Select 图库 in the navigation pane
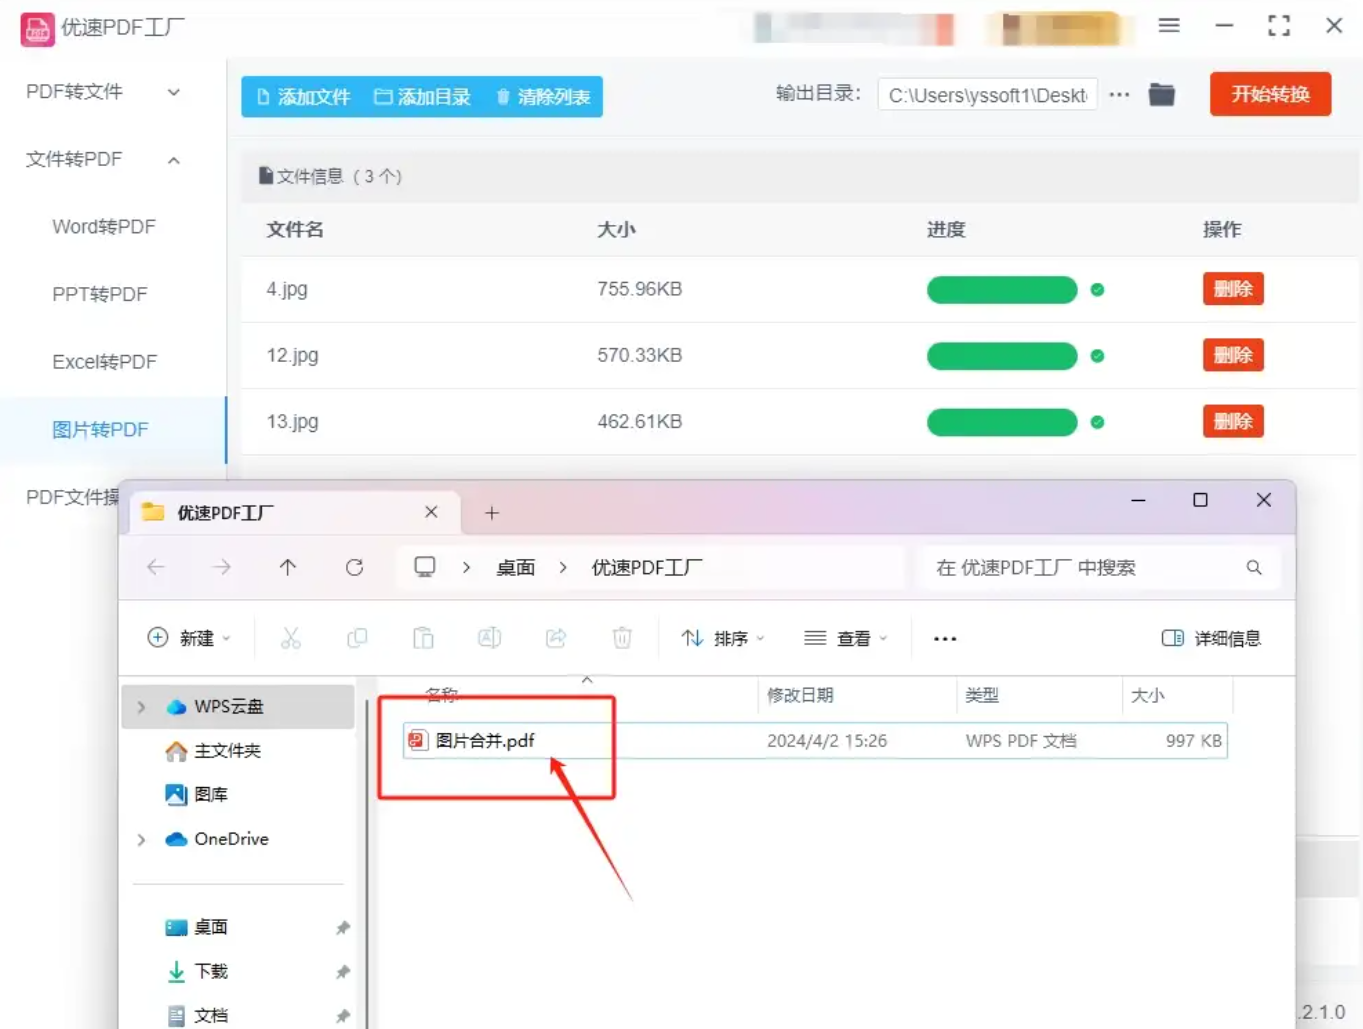This screenshot has height=1029, width=1363. (197, 795)
